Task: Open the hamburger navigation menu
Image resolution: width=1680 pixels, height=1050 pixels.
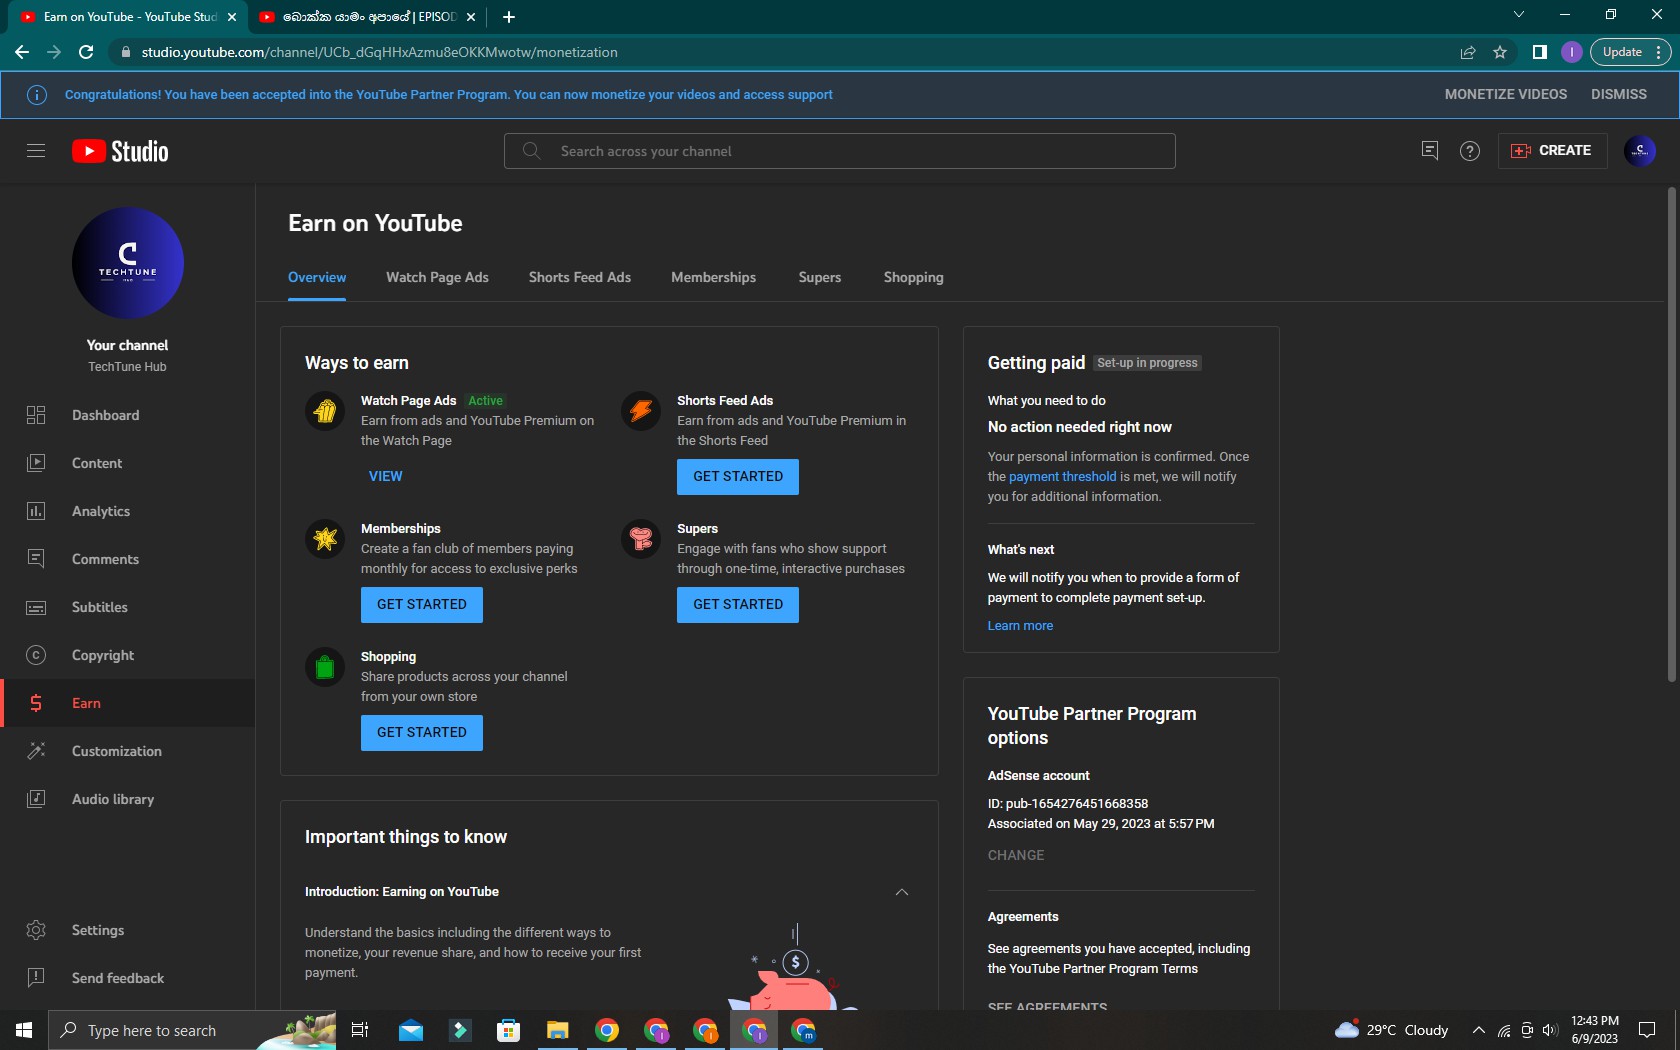Action: pos(36,151)
